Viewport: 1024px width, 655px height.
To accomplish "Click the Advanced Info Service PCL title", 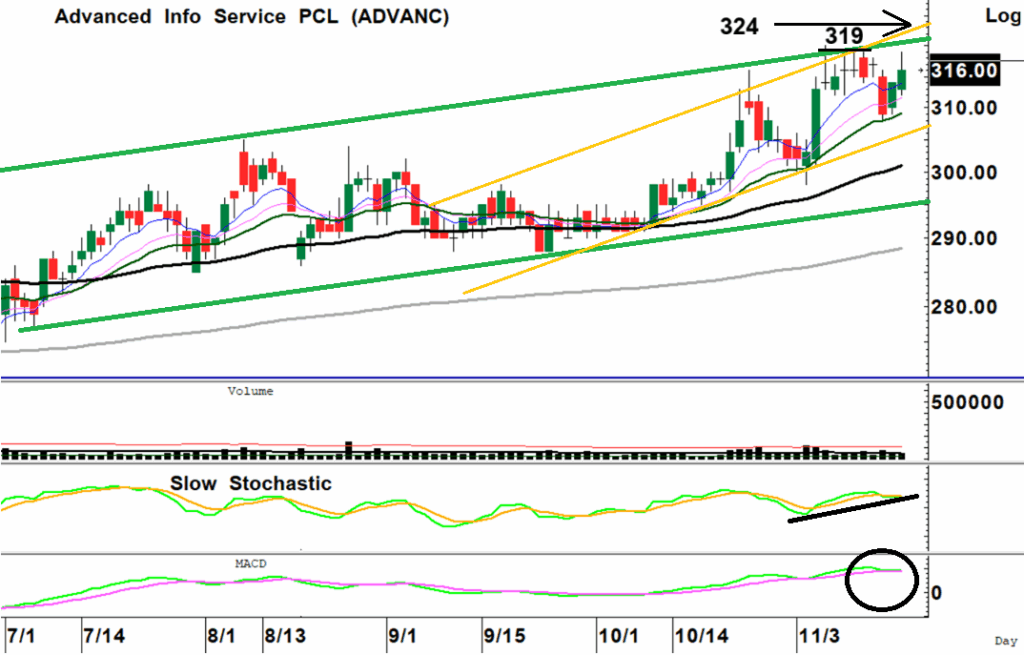I will (x=251, y=17).
